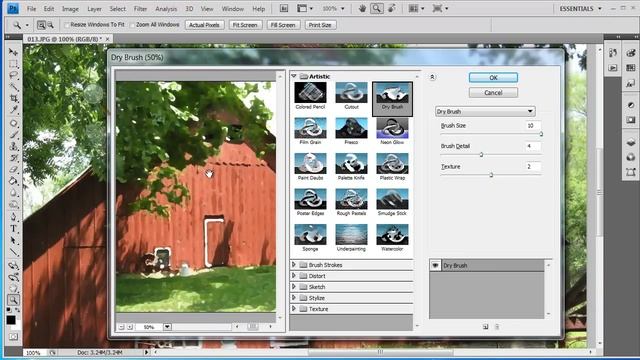This screenshot has width=640, height=360.
Task: Enable Resize Windows To Fit
Action: click(67, 25)
